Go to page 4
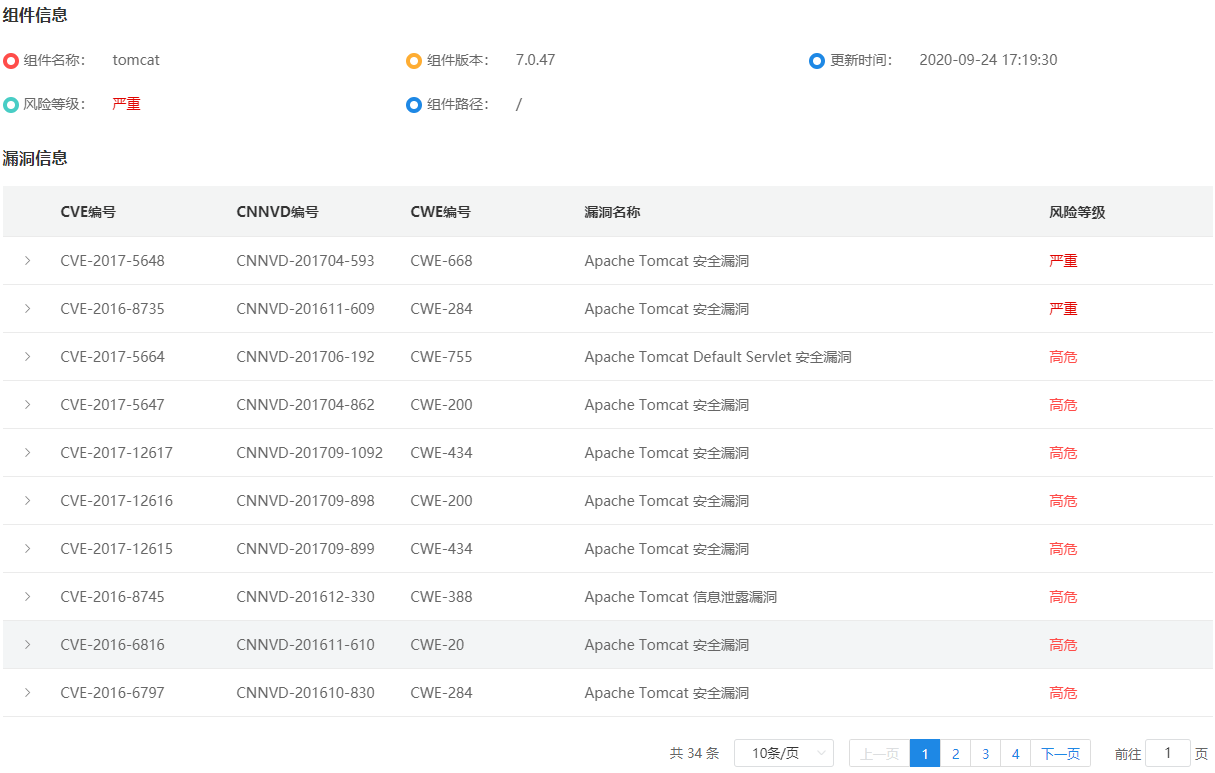 [x=1015, y=753]
